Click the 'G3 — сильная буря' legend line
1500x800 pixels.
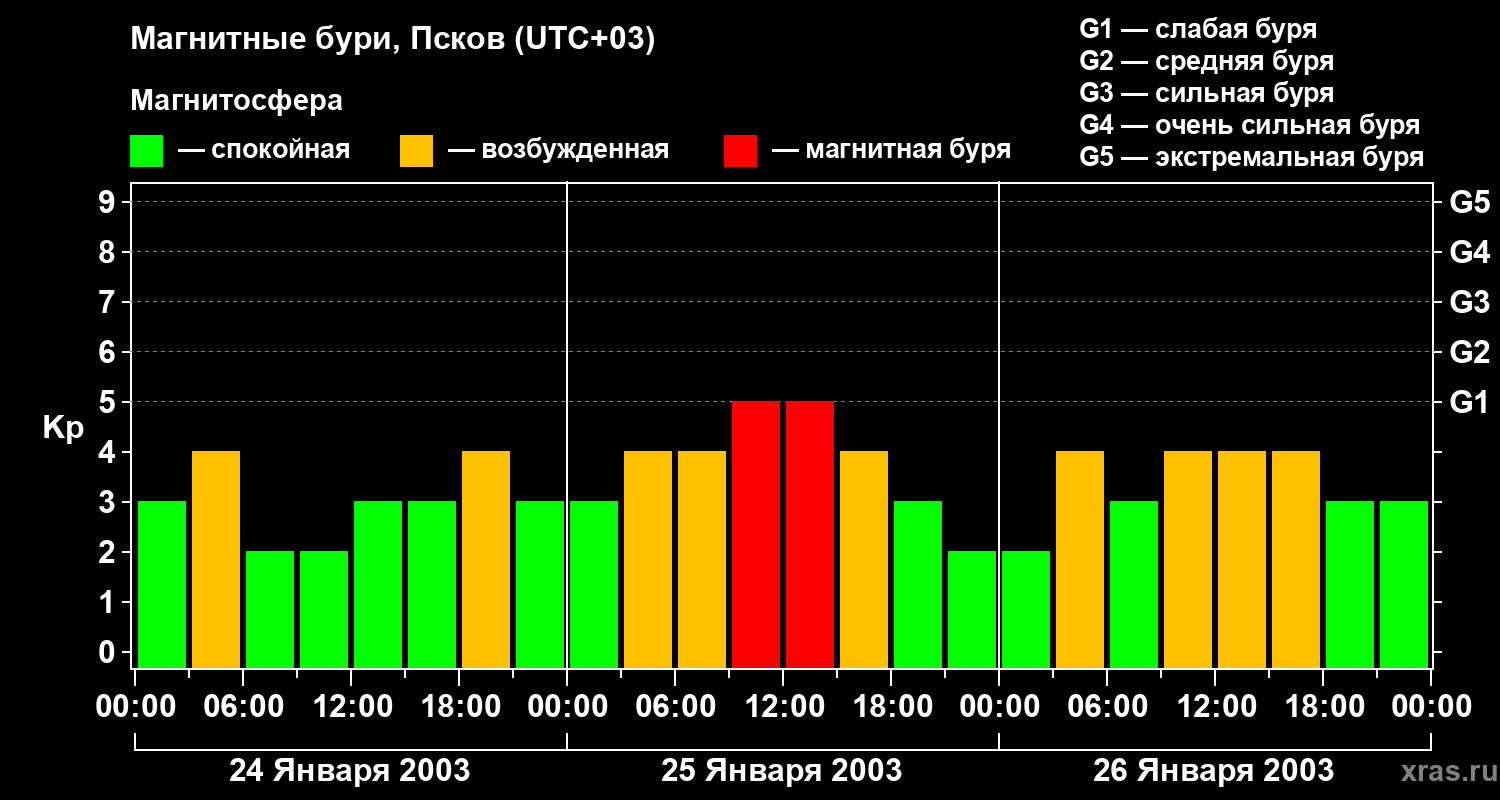(x=1206, y=93)
